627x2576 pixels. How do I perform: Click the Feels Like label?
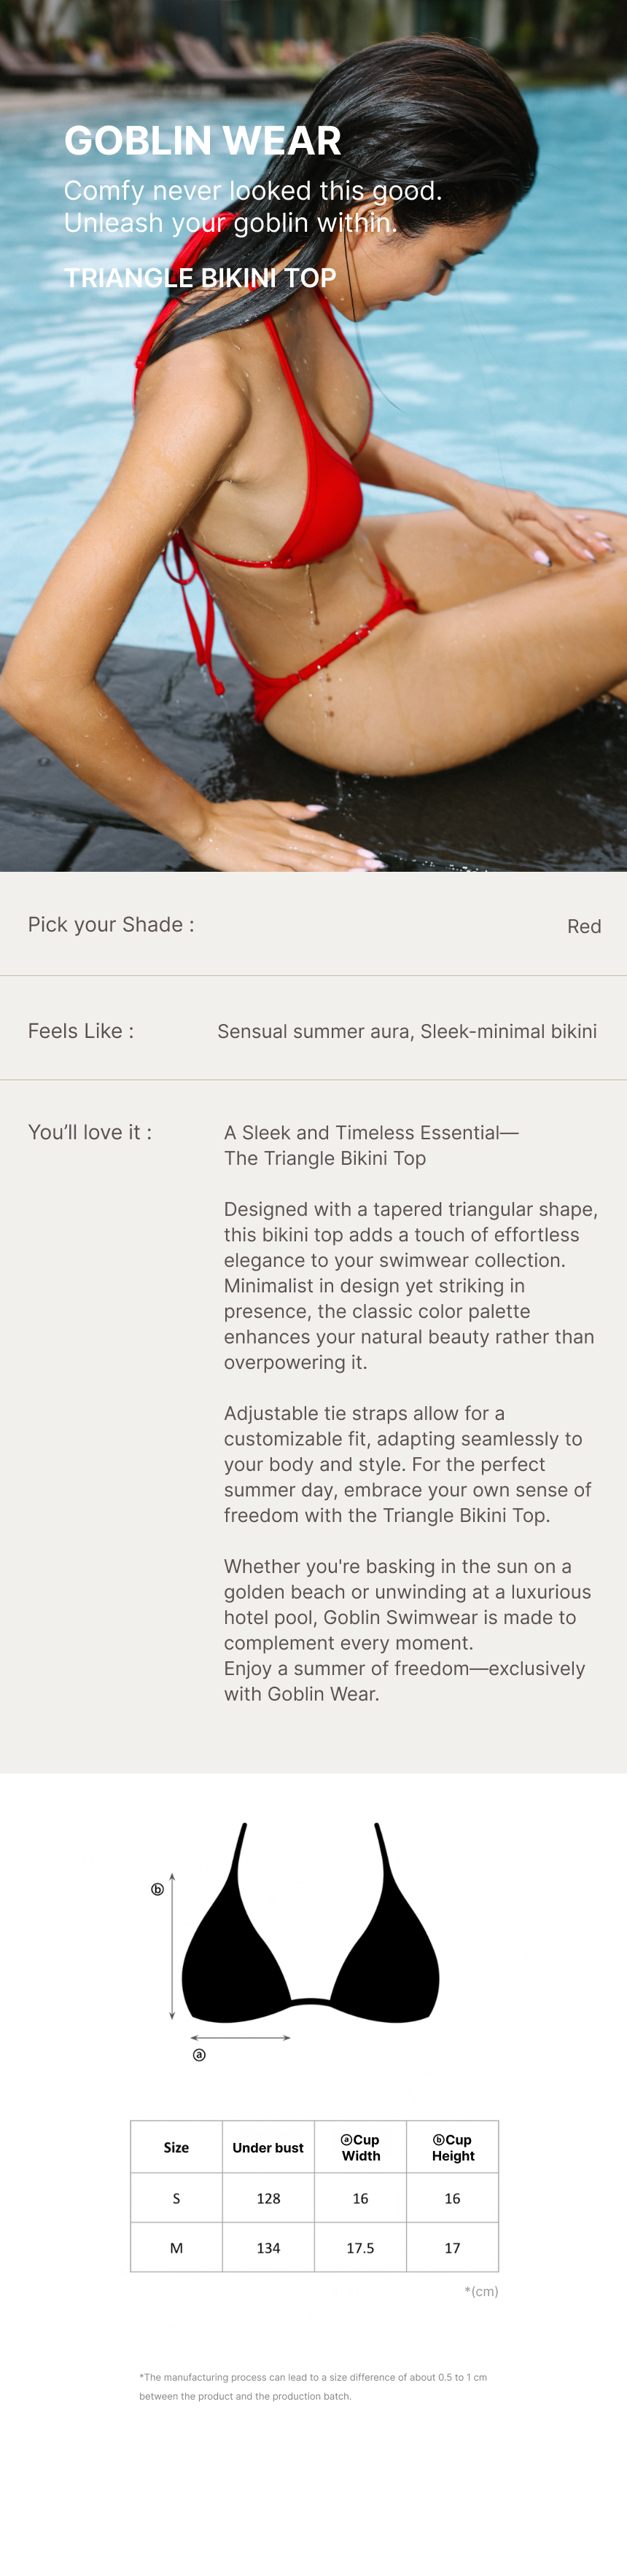(x=81, y=1031)
